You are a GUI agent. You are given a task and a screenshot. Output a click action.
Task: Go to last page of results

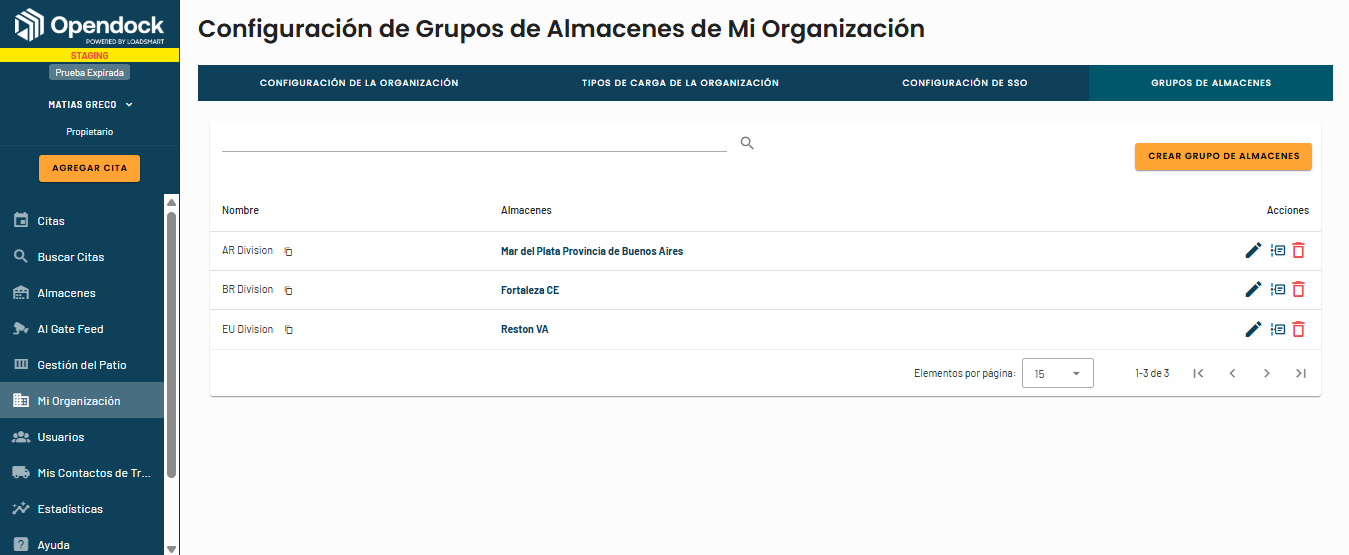click(1300, 373)
